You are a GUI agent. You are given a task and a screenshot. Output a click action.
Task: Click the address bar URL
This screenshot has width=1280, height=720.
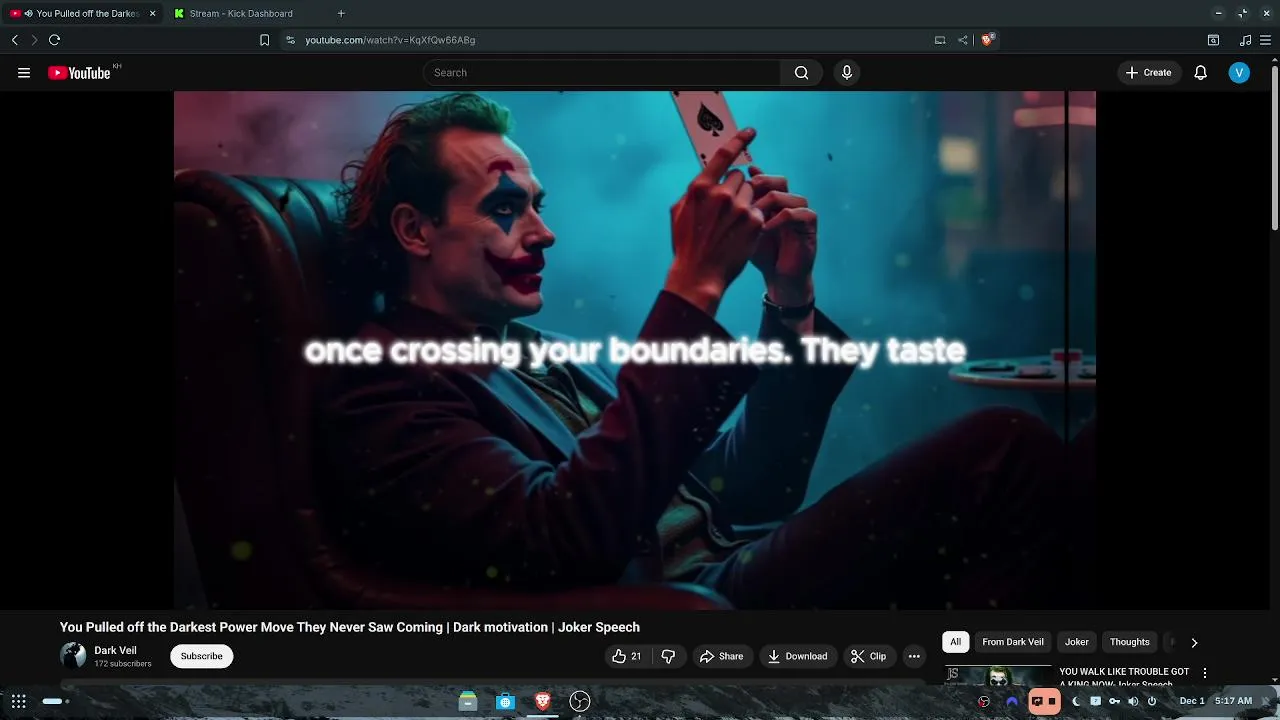[390, 40]
